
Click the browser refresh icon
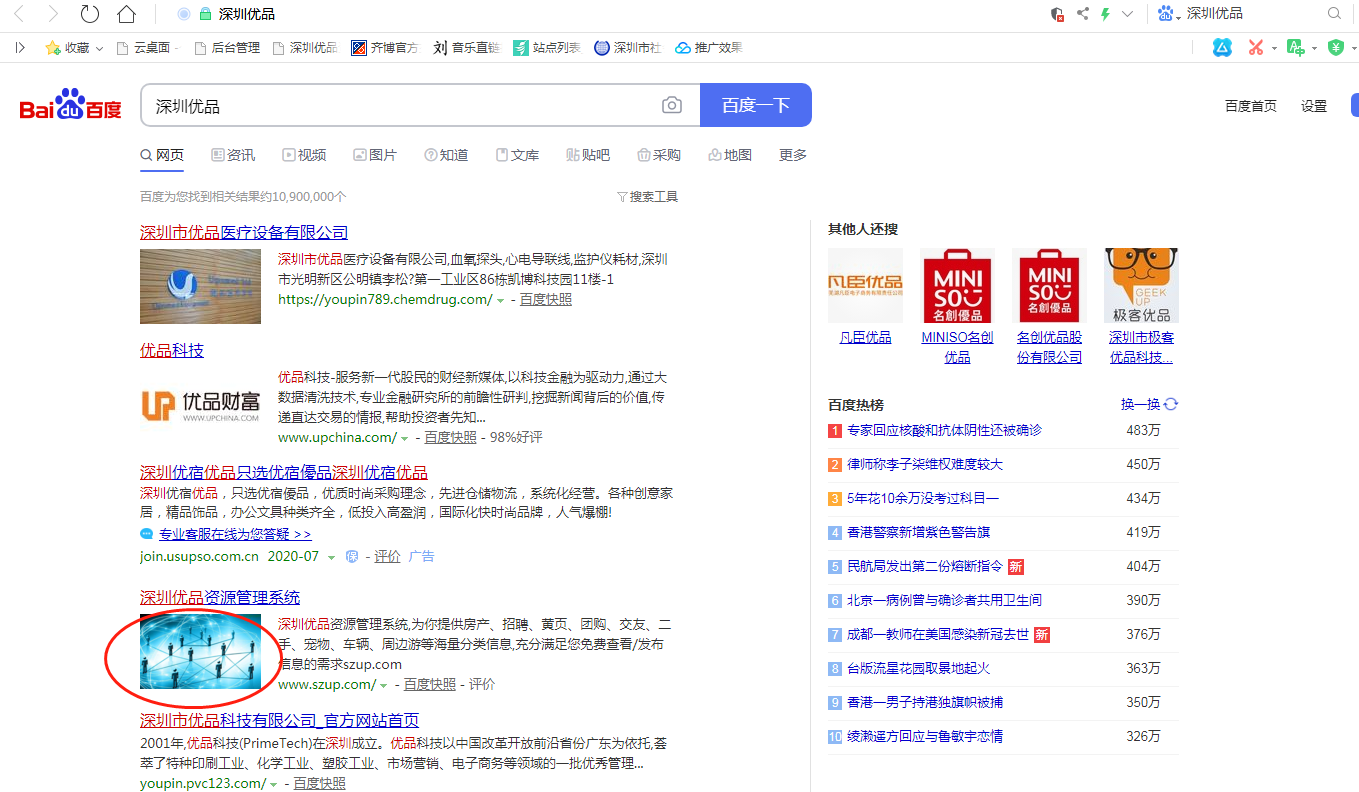coord(90,14)
